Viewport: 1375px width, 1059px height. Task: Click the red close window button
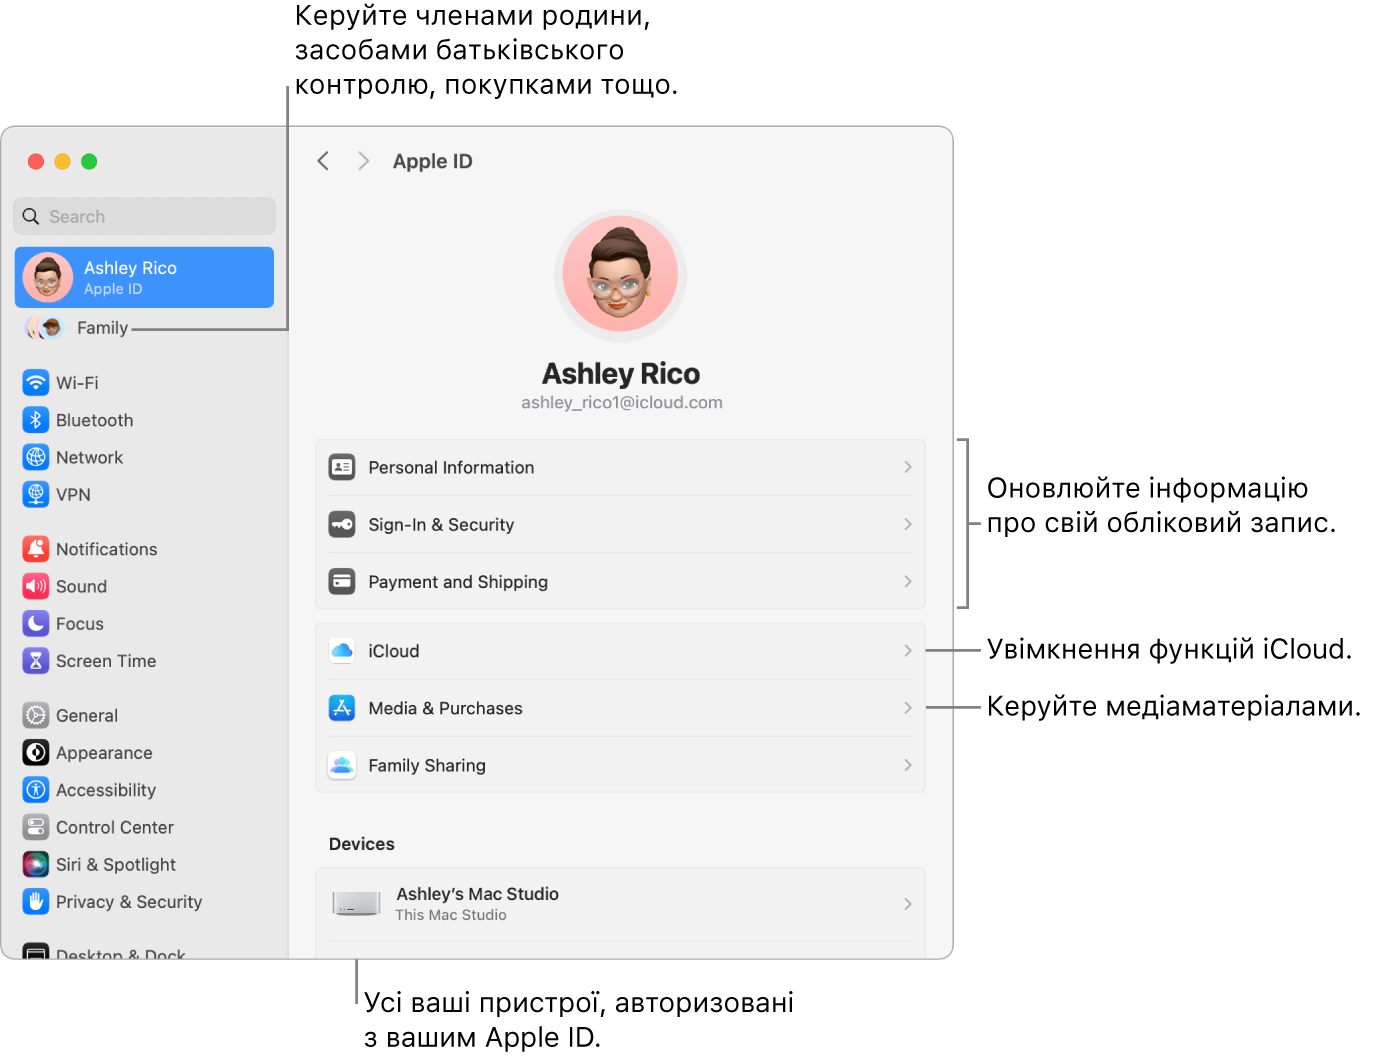pyautogui.click(x=36, y=161)
